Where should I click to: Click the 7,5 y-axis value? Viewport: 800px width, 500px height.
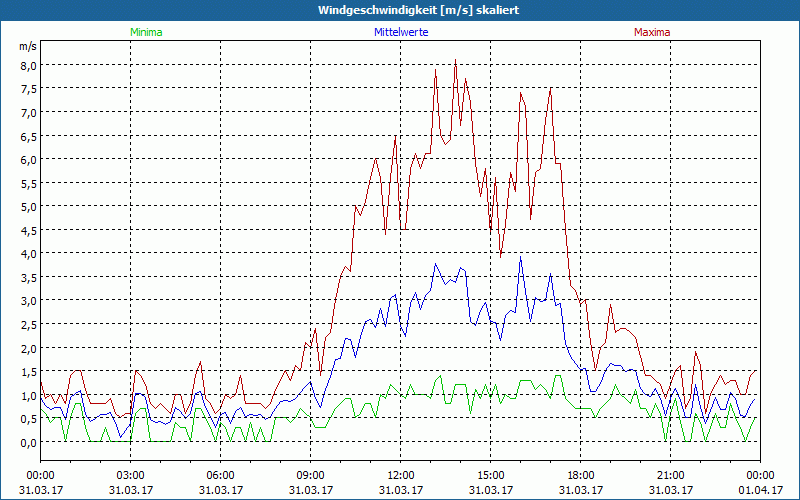point(29,89)
